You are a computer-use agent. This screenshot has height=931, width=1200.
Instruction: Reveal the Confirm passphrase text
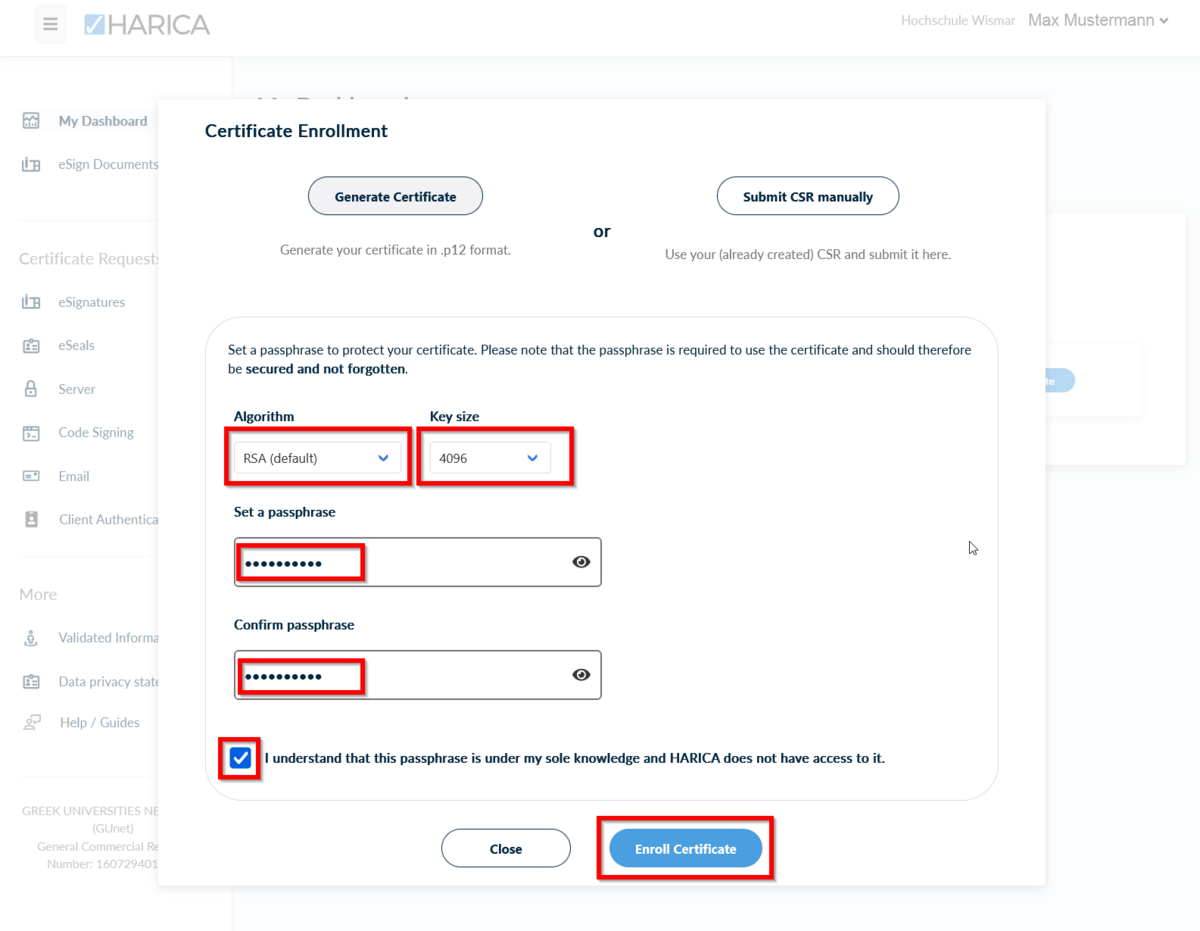[x=581, y=675]
